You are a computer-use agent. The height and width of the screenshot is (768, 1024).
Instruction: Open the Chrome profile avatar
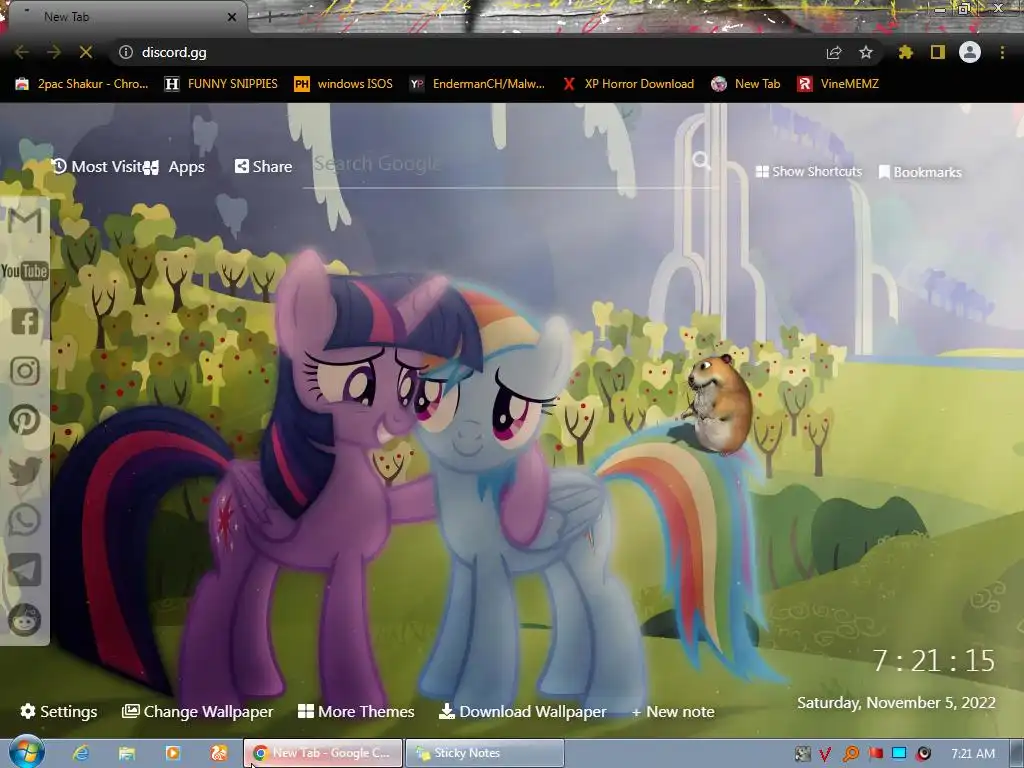pyautogui.click(x=970, y=52)
